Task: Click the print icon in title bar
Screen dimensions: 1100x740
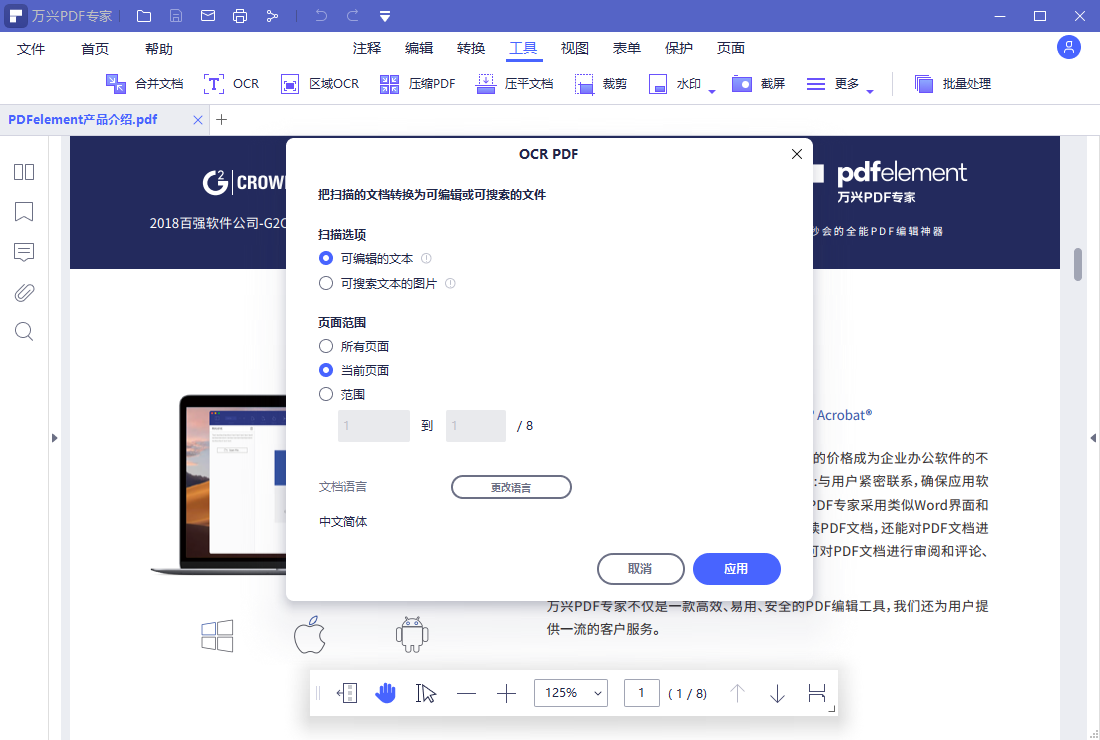Action: (x=240, y=15)
